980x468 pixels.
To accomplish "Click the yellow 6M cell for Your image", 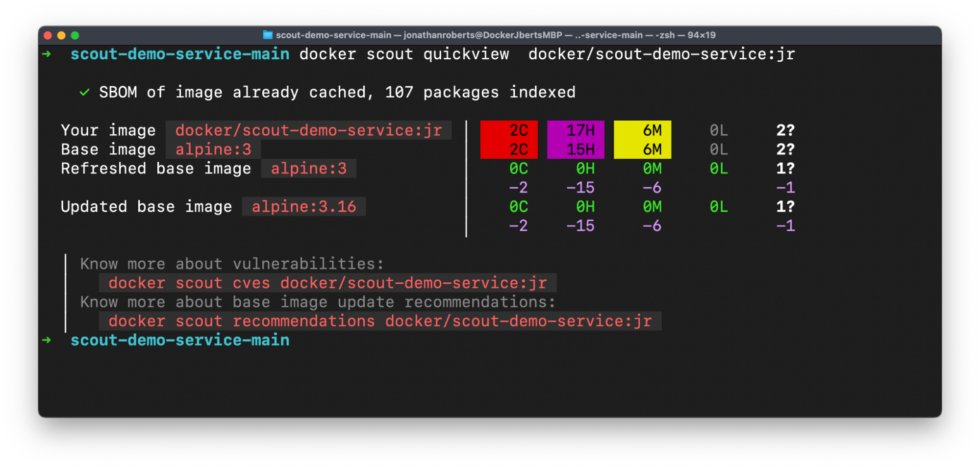I will coord(642,131).
